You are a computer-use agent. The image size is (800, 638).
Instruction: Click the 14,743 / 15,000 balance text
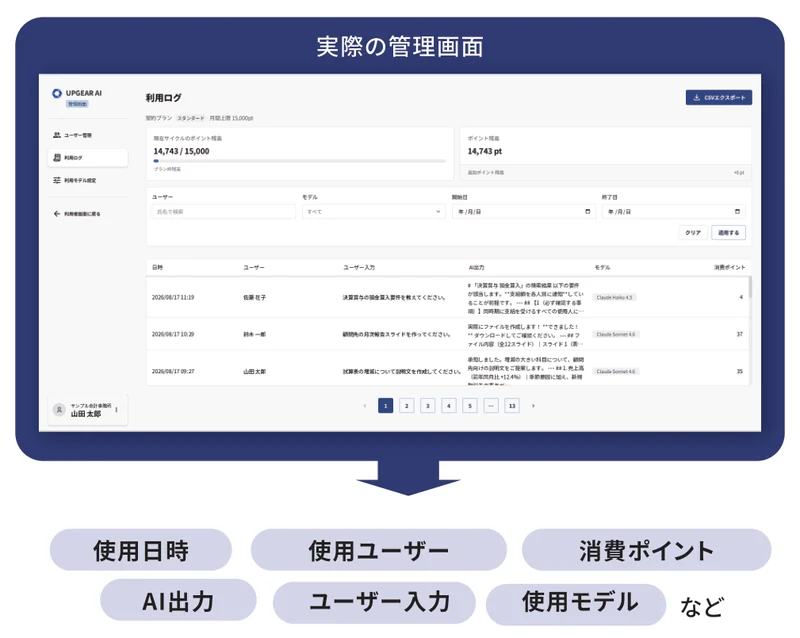pos(181,151)
